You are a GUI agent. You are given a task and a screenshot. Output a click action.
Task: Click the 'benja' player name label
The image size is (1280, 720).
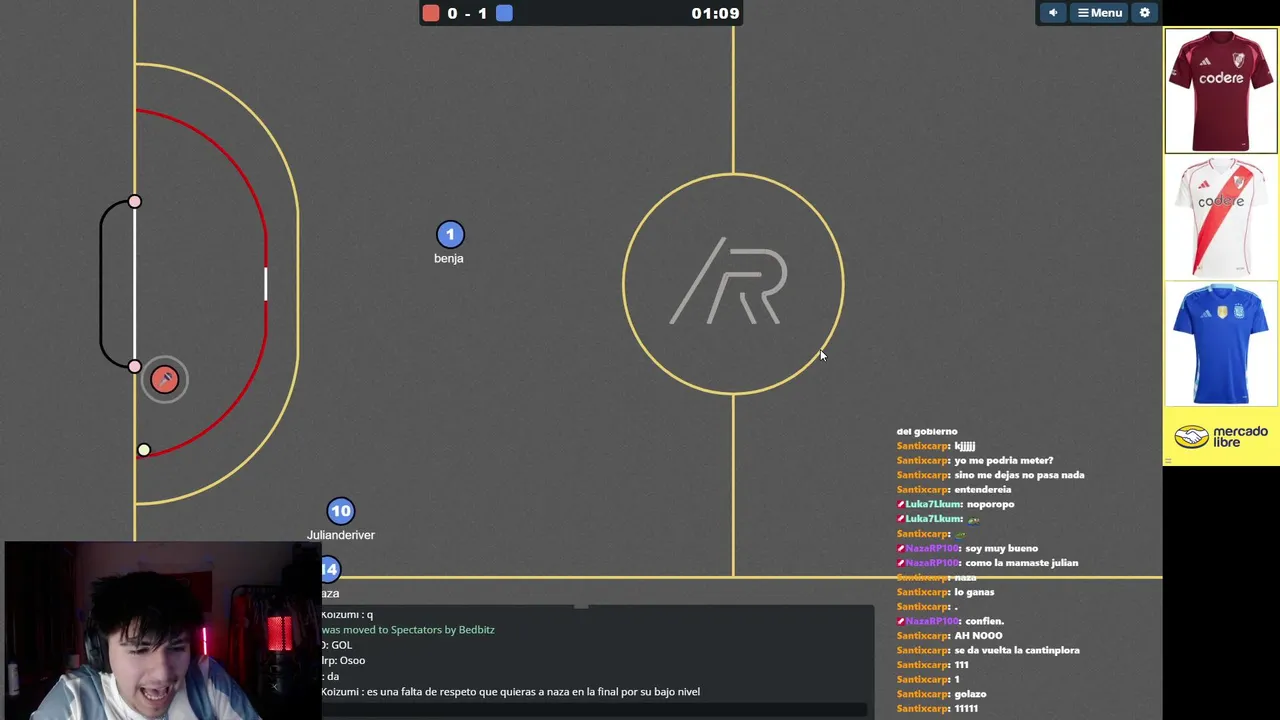449,258
